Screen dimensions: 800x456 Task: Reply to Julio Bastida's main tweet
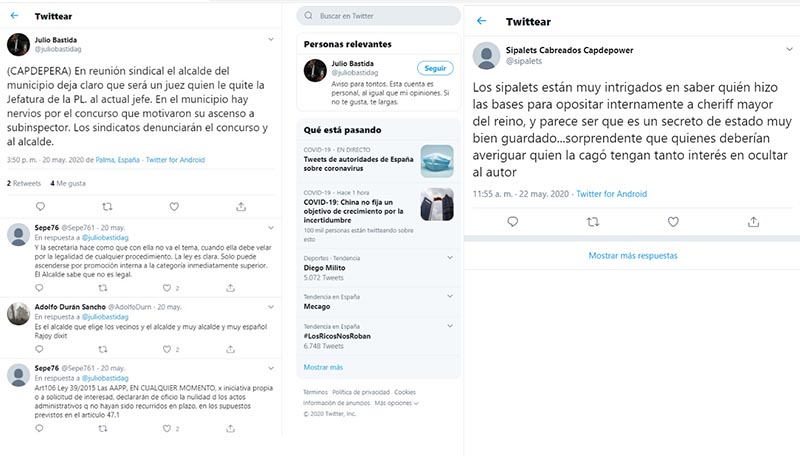tap(40, 207)
